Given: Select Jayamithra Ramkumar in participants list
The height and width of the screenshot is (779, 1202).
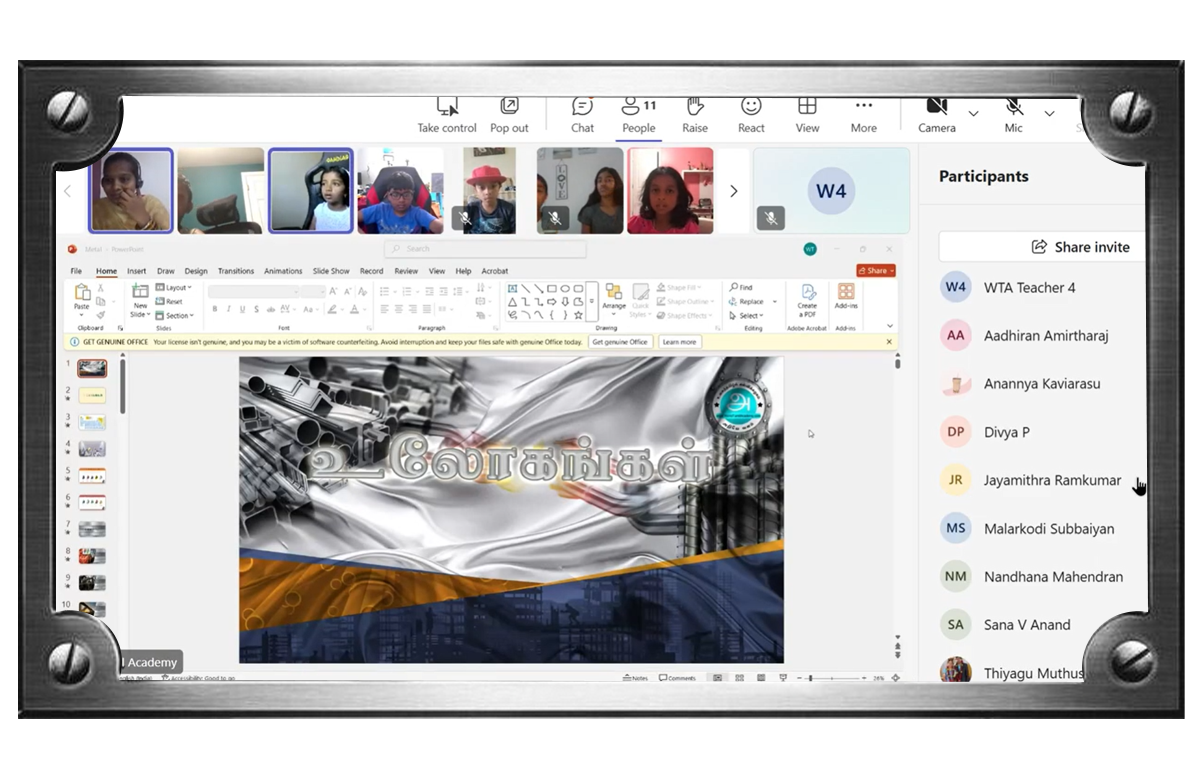Looking at the screenshot, I should click(x=1052, y=480).
